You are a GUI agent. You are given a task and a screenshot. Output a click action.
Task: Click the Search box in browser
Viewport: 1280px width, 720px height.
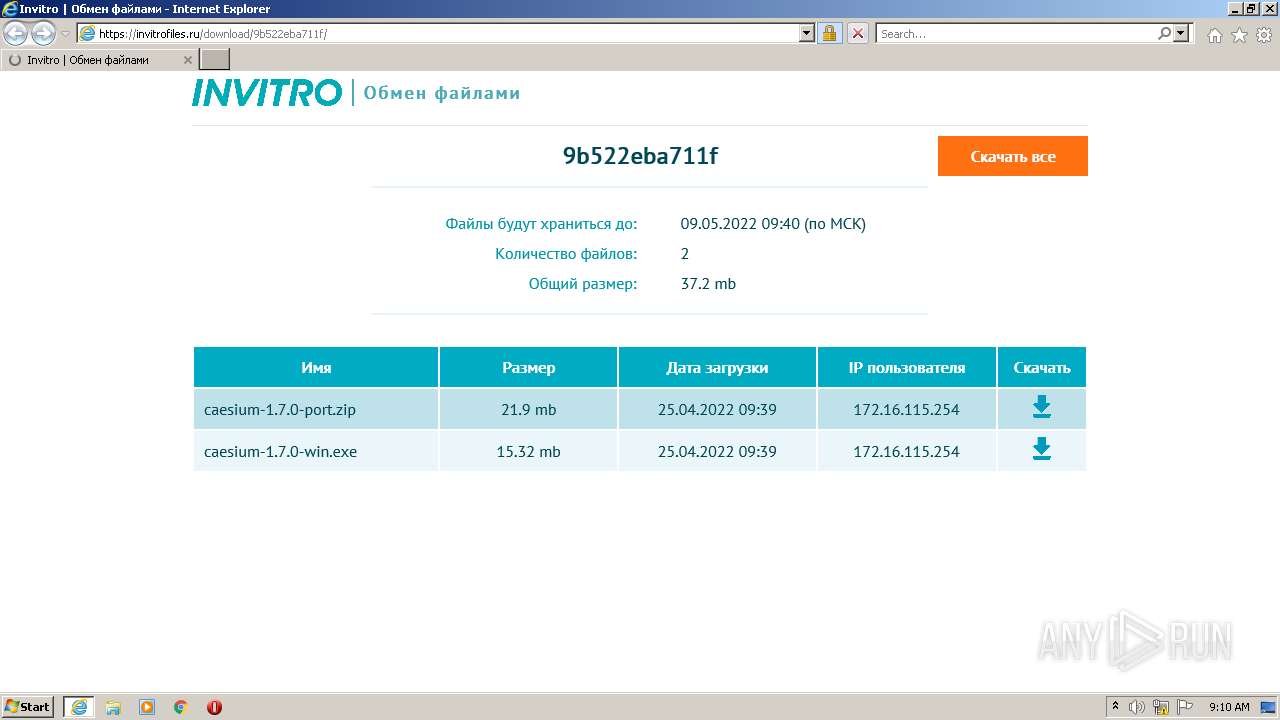click(1016, 34)
